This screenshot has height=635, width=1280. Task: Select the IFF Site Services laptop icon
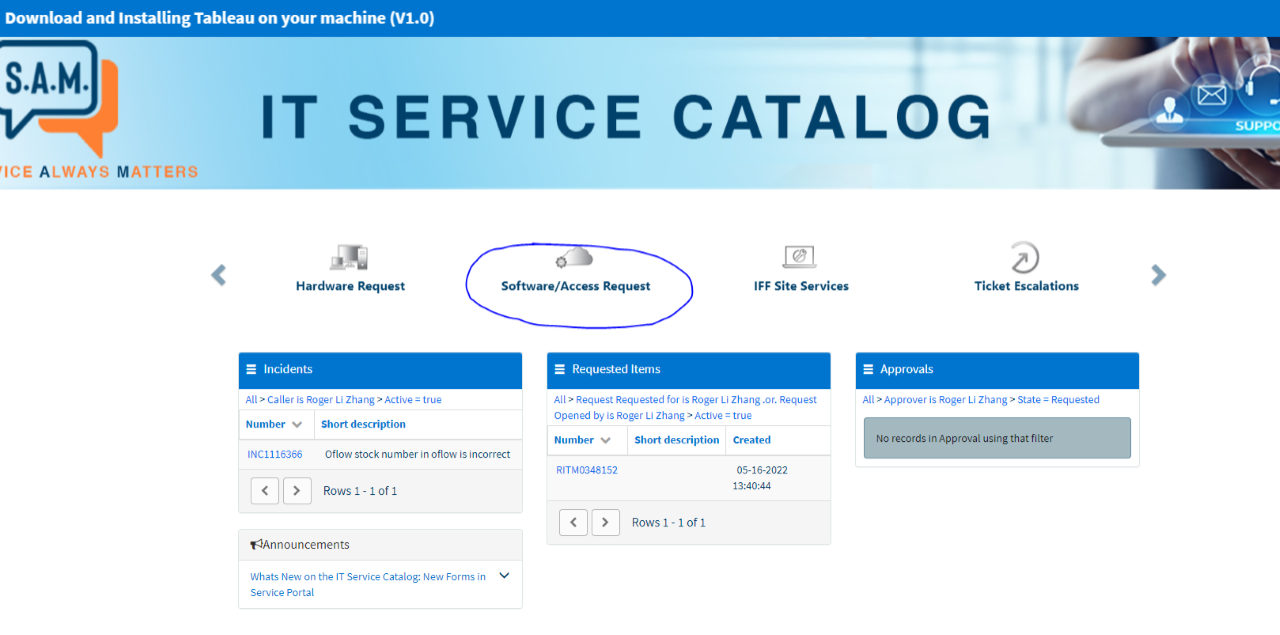pyautogui.click(x=800, y=257)
